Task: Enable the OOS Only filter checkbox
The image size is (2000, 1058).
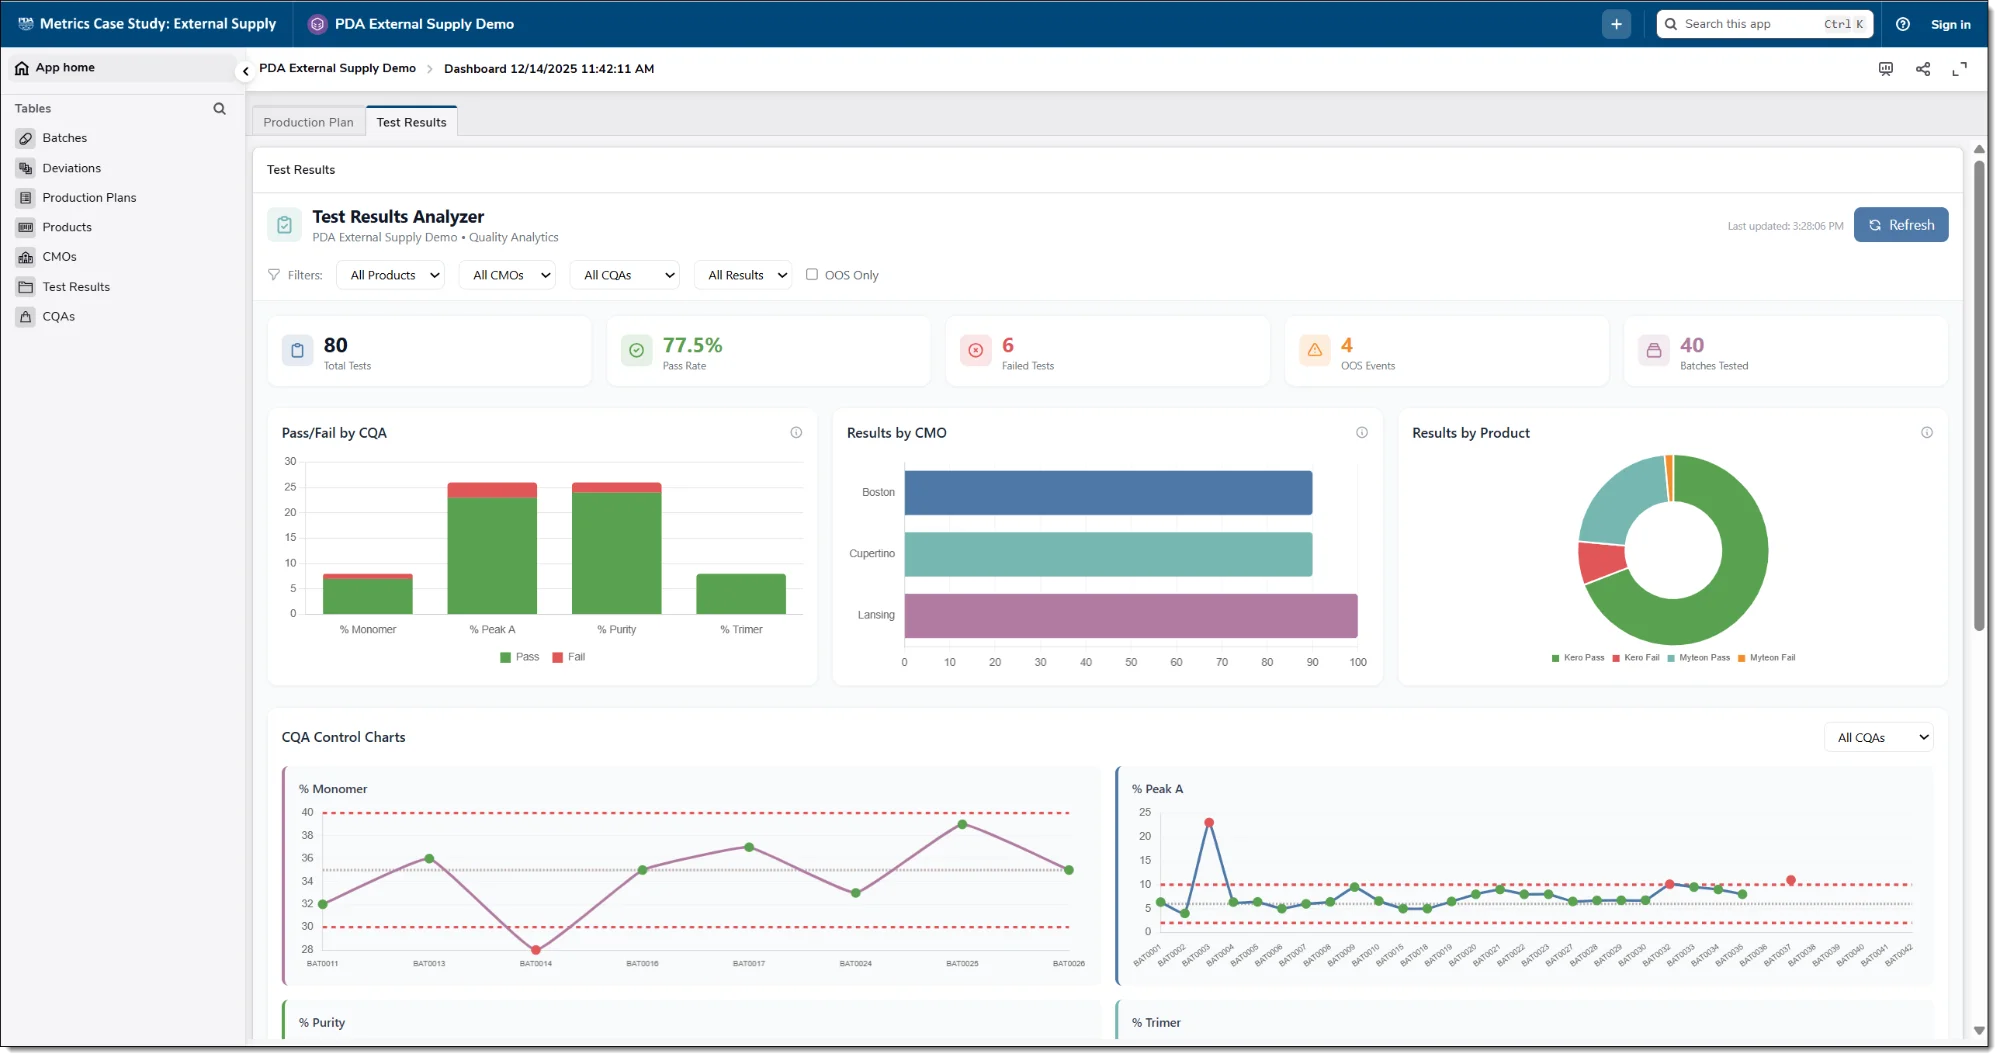Action: 812,274
